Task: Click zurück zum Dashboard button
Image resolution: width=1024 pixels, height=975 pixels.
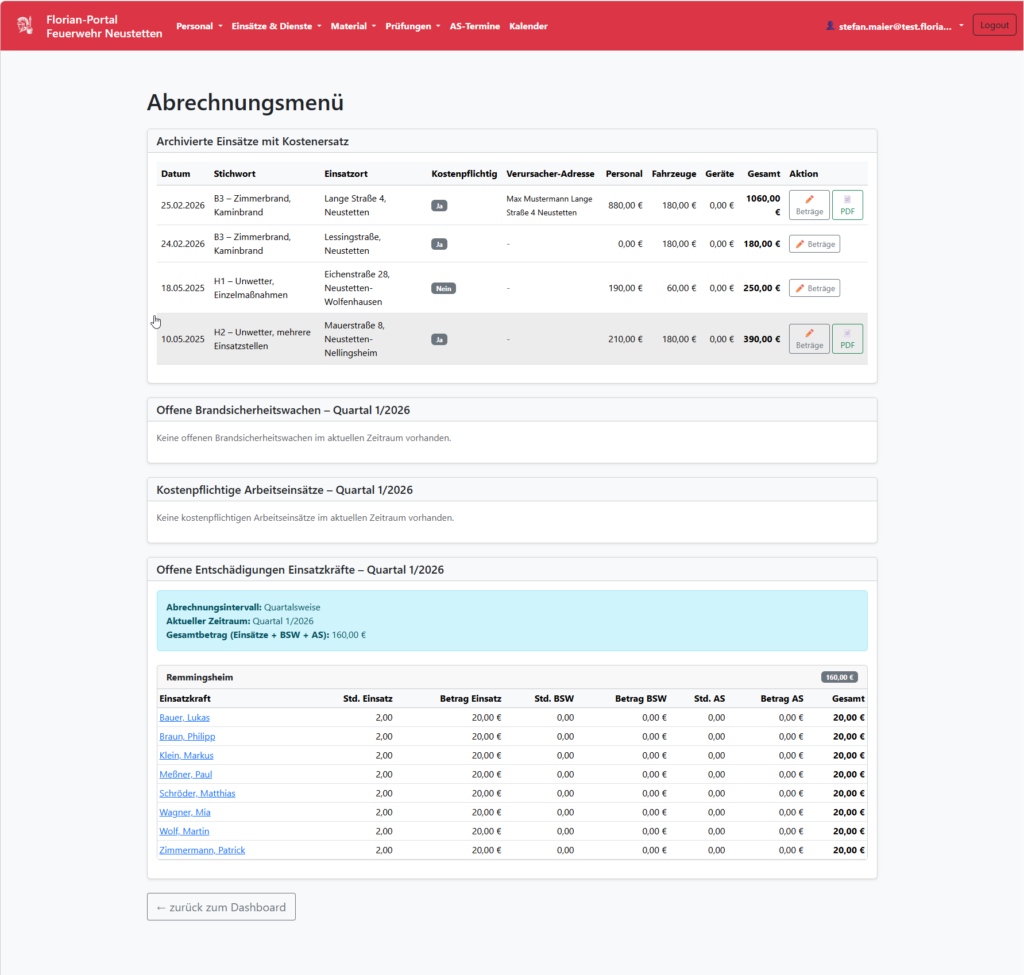Action: click(221, 907)
